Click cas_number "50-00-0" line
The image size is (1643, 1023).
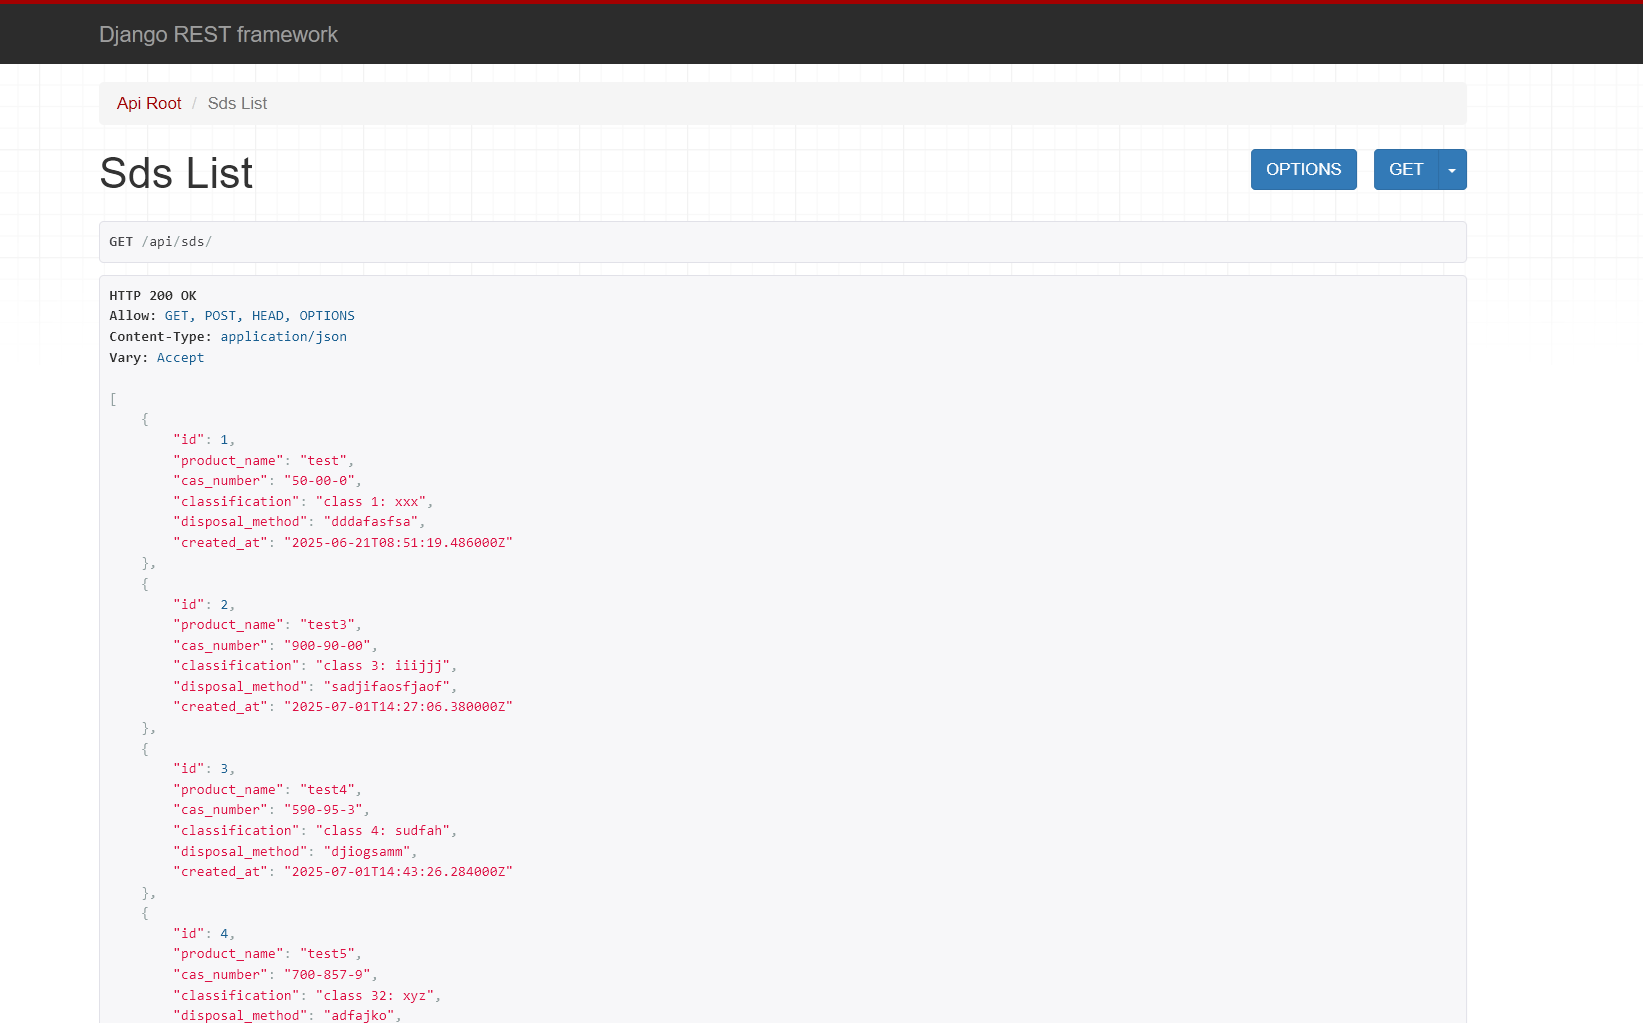267,481
